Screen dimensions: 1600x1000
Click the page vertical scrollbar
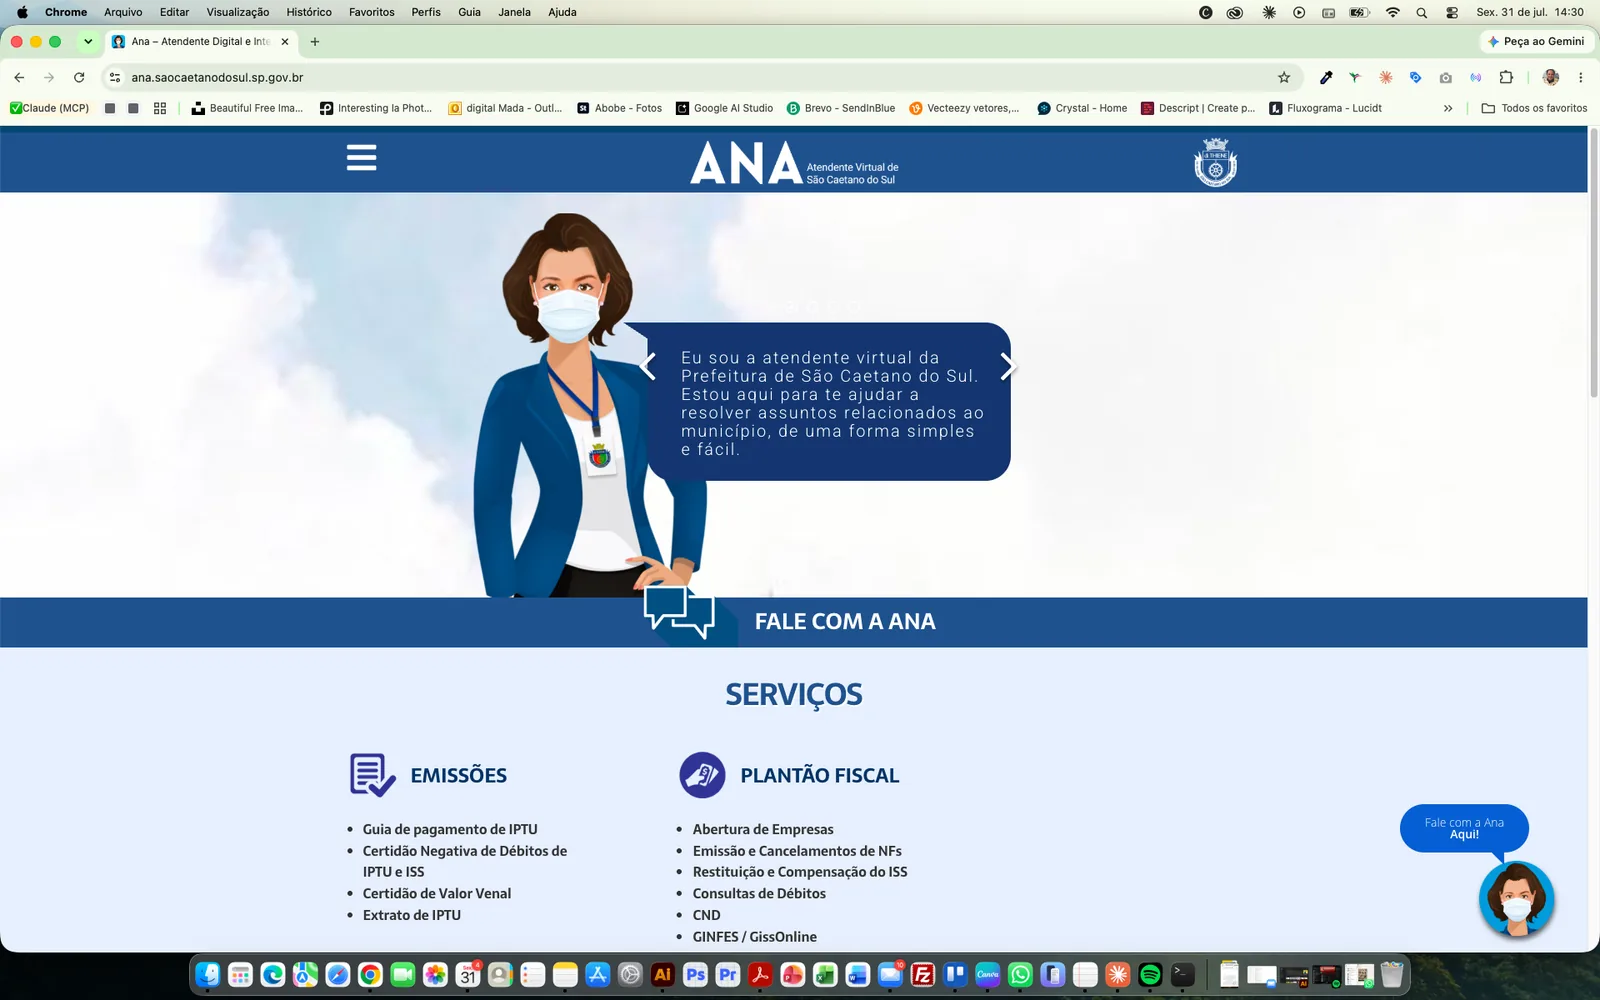1594,262
